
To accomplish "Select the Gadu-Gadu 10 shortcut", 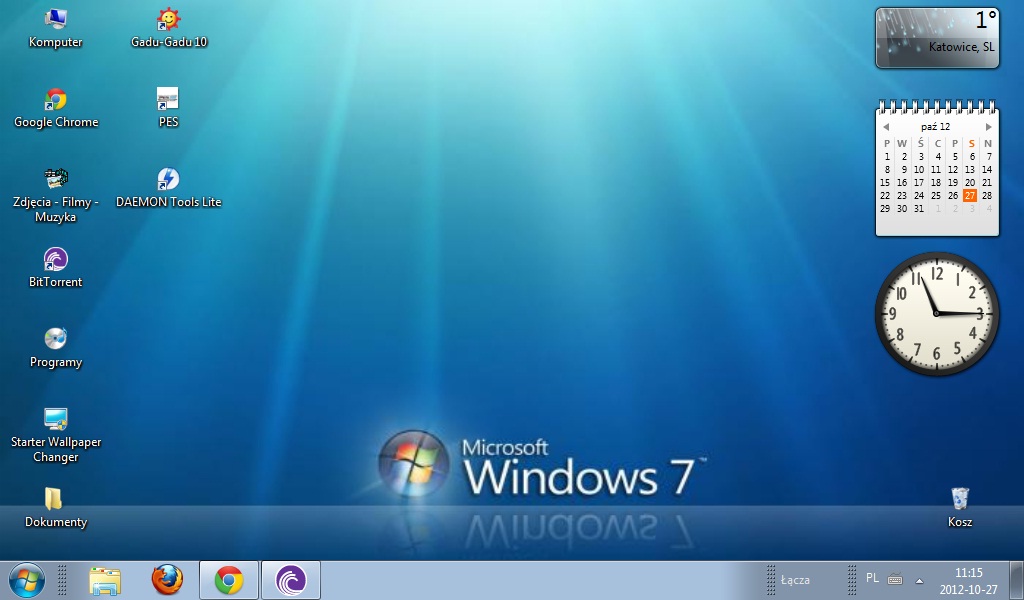I will click(x=169, y=20).
